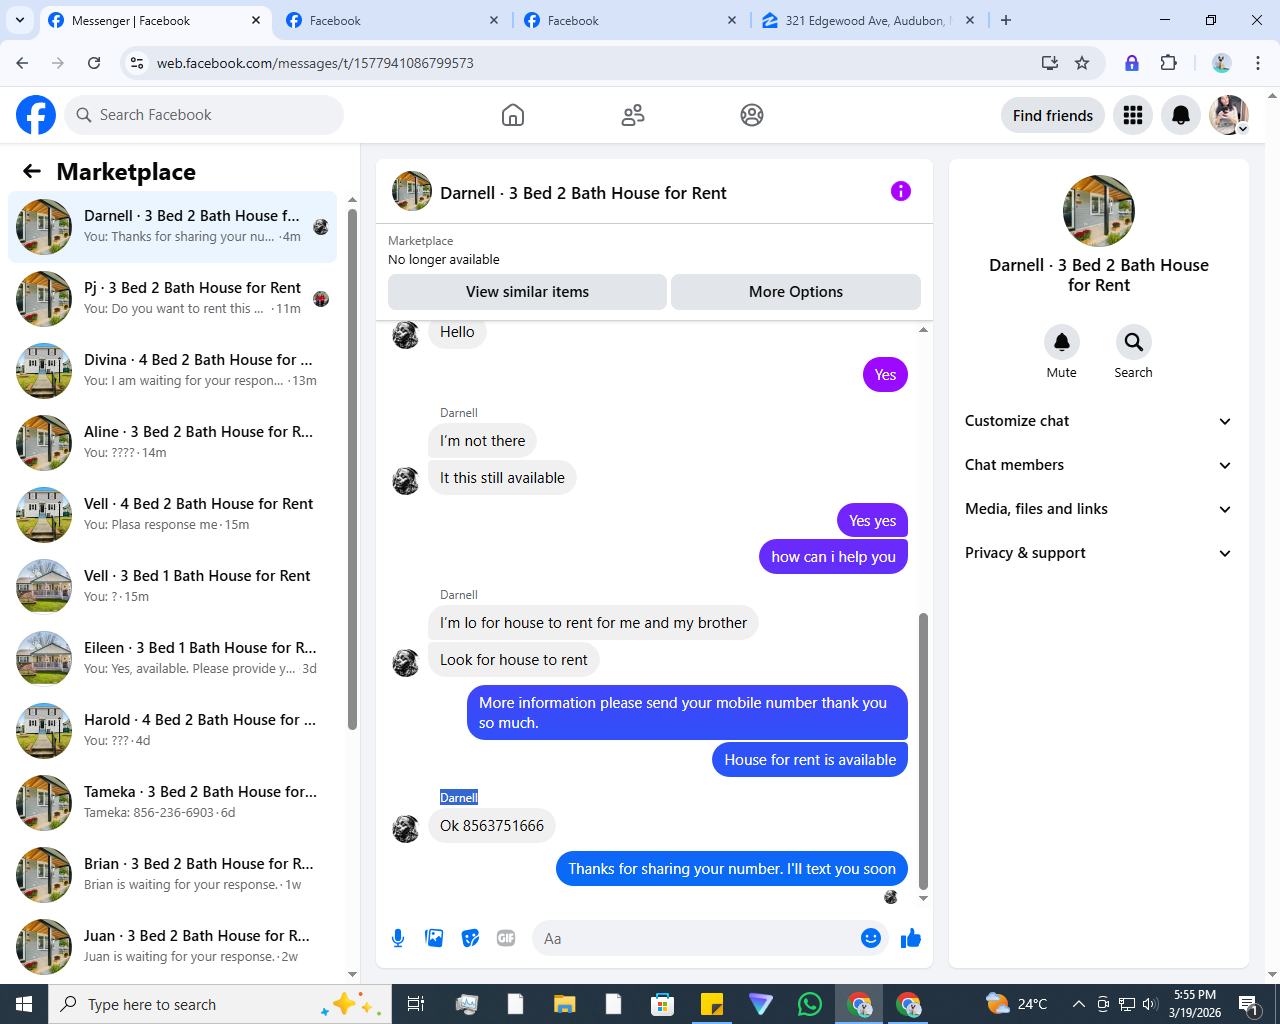Send a voice clip with microphone

pos(398,938)
